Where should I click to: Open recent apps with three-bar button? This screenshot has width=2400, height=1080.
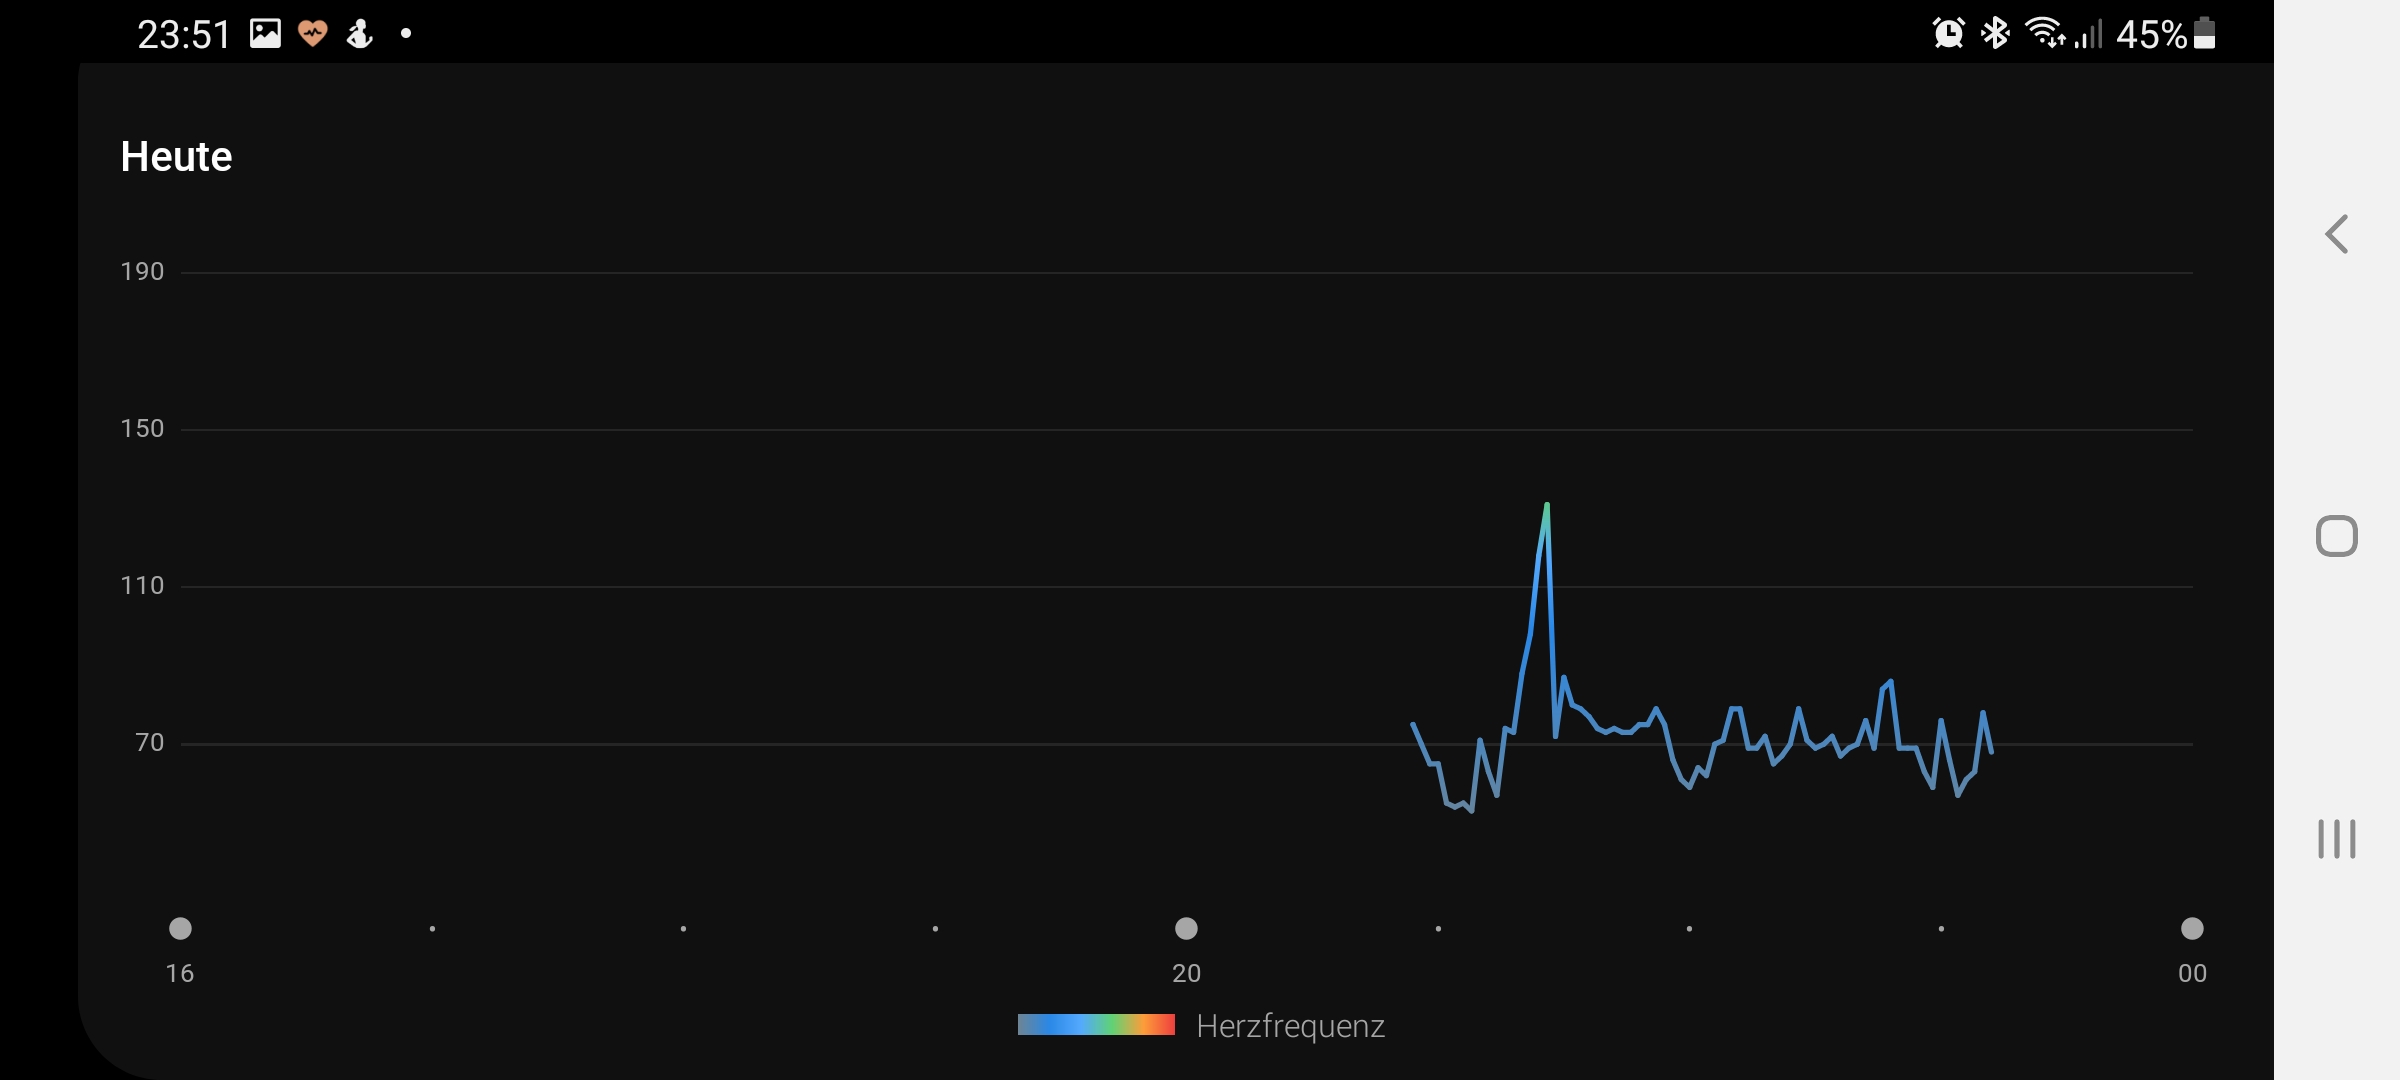click(2336, 839)
